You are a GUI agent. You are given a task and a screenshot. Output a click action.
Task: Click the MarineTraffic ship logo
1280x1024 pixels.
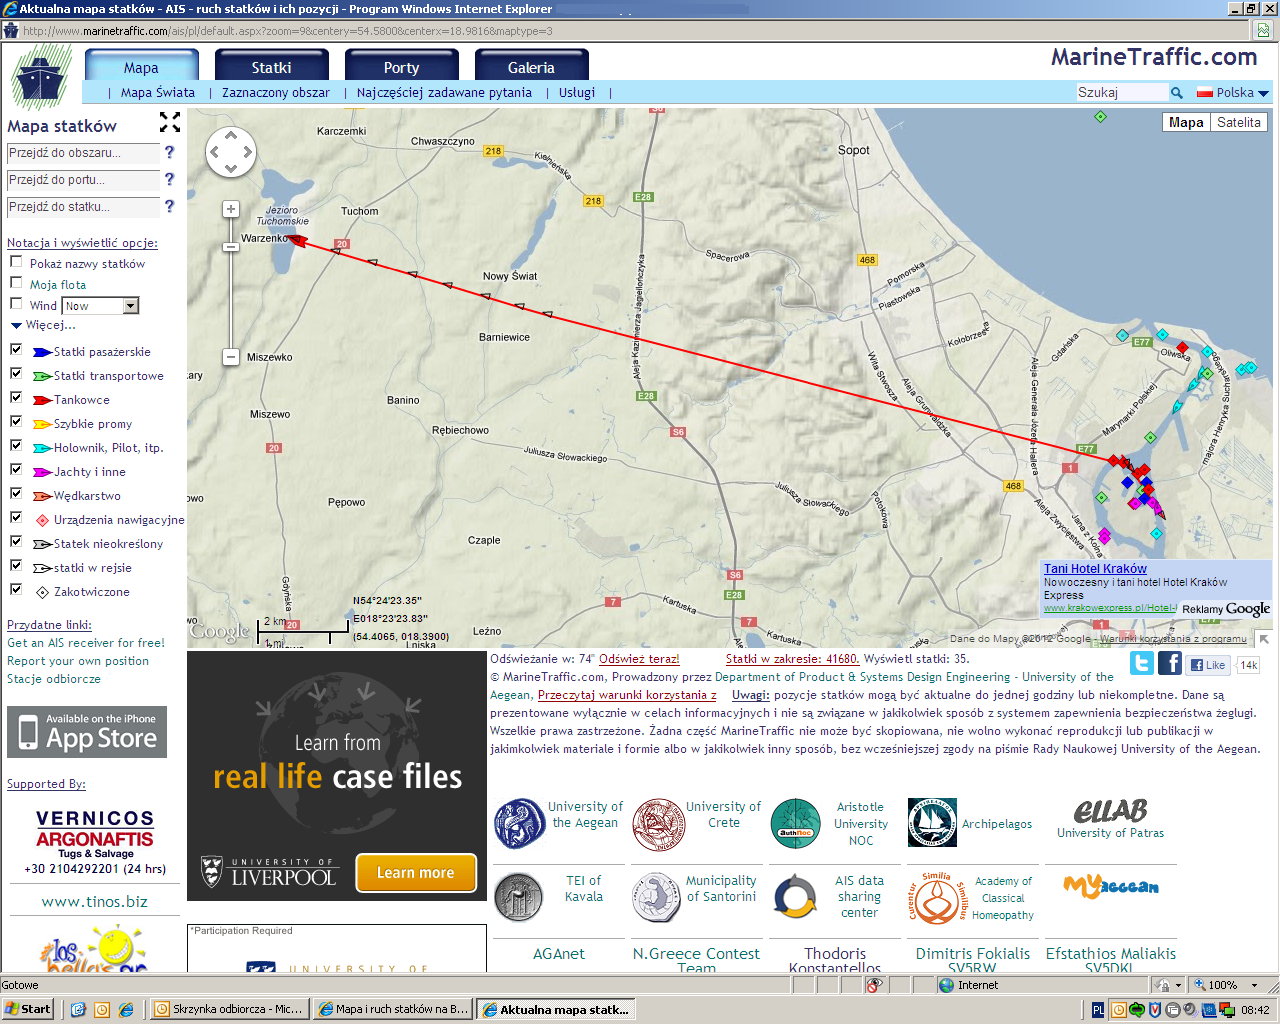click(41, 76)
